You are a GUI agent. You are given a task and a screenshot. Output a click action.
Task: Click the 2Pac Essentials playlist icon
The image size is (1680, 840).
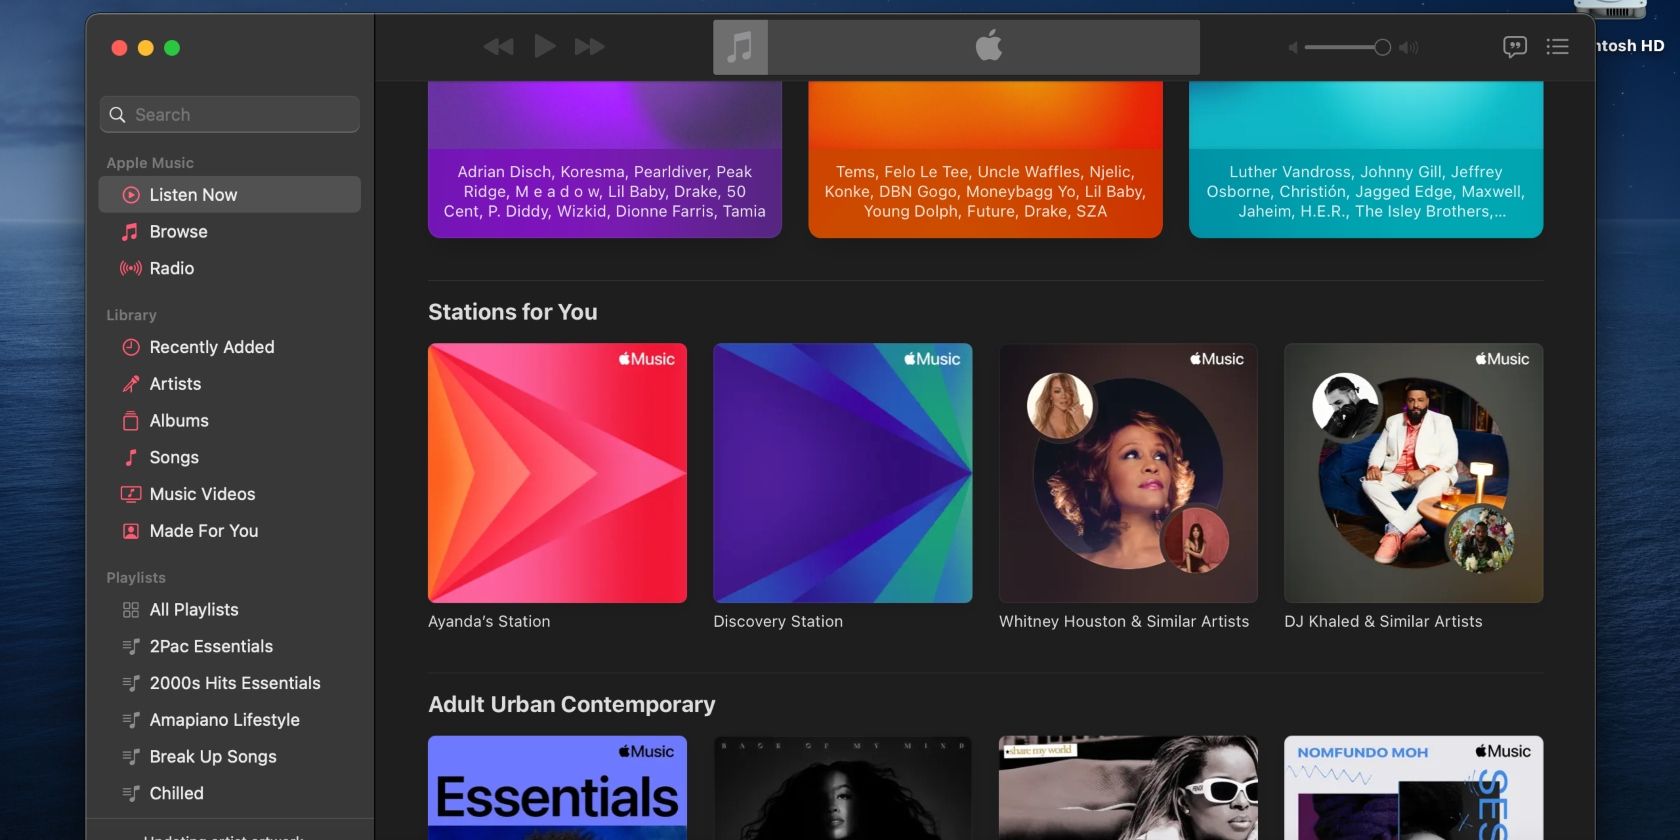point(131,647)
